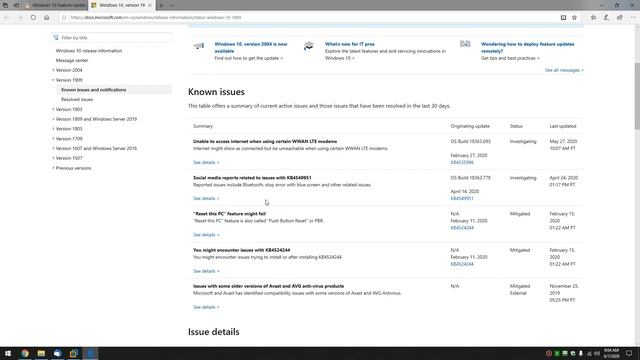Expand Version 1607 and Windows Server 2016
This screenshot has height=360, width=640.
[53, 149]
